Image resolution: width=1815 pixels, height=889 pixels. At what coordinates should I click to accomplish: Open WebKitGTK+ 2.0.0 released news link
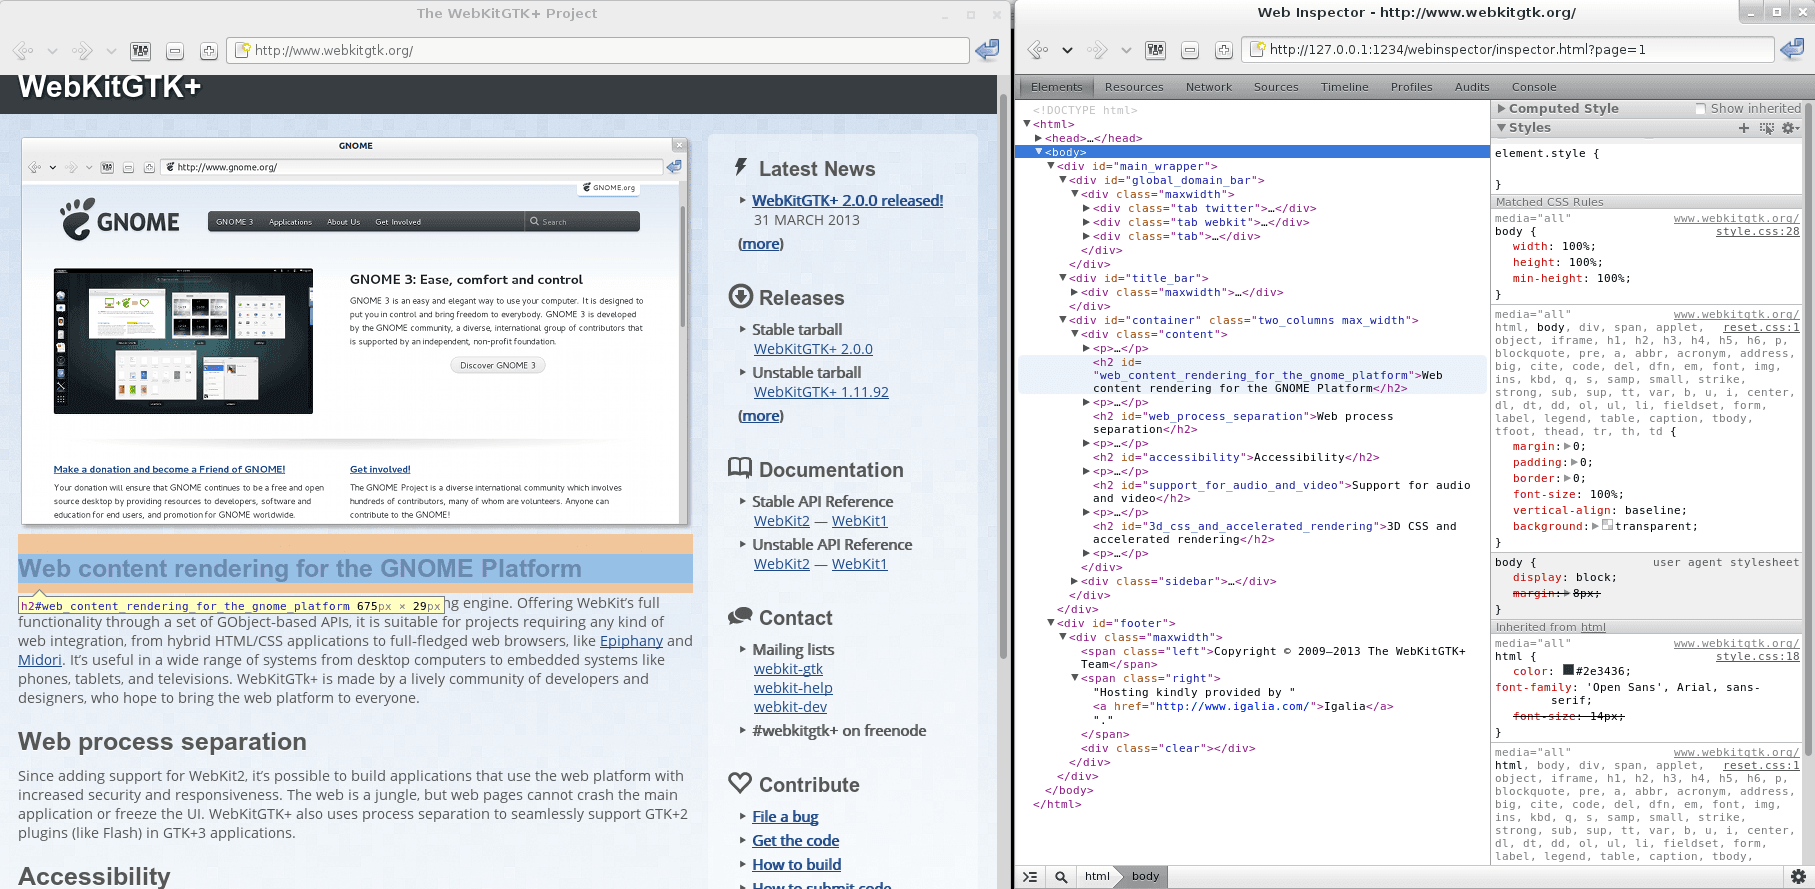(x=847, y=200)
